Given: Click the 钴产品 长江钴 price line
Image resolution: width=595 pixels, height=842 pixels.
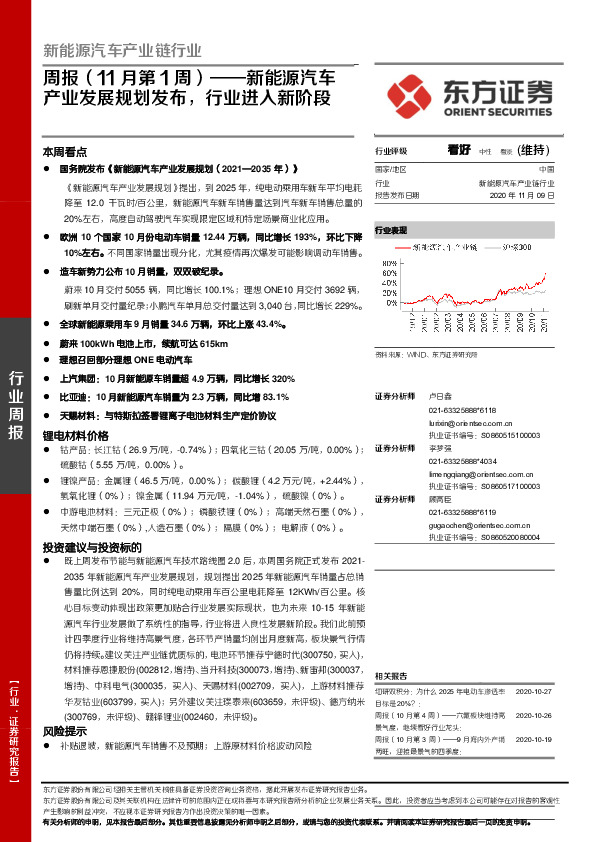Looking at the screenshot, I should [x=212, y=457].
